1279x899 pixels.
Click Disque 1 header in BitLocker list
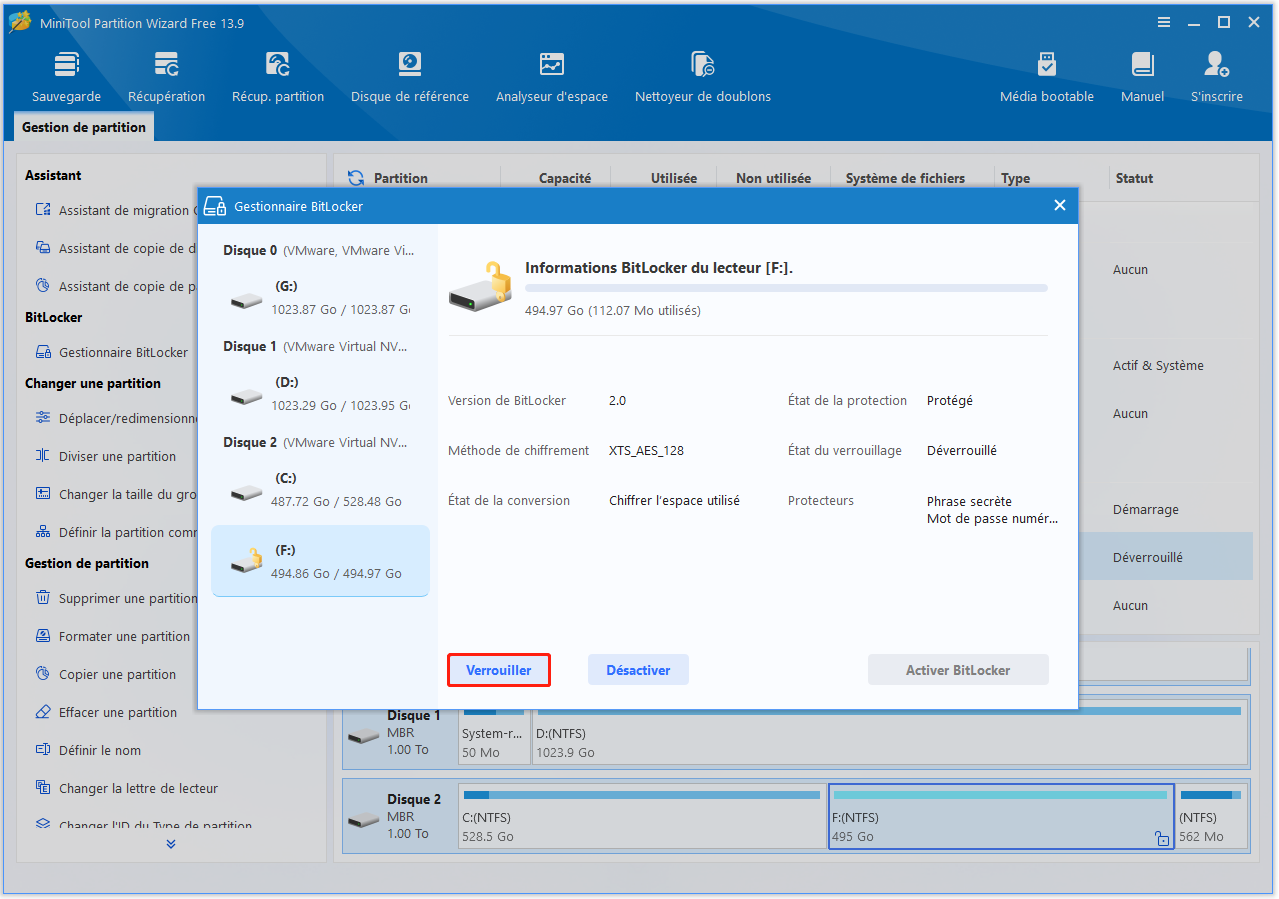[317, 346]
